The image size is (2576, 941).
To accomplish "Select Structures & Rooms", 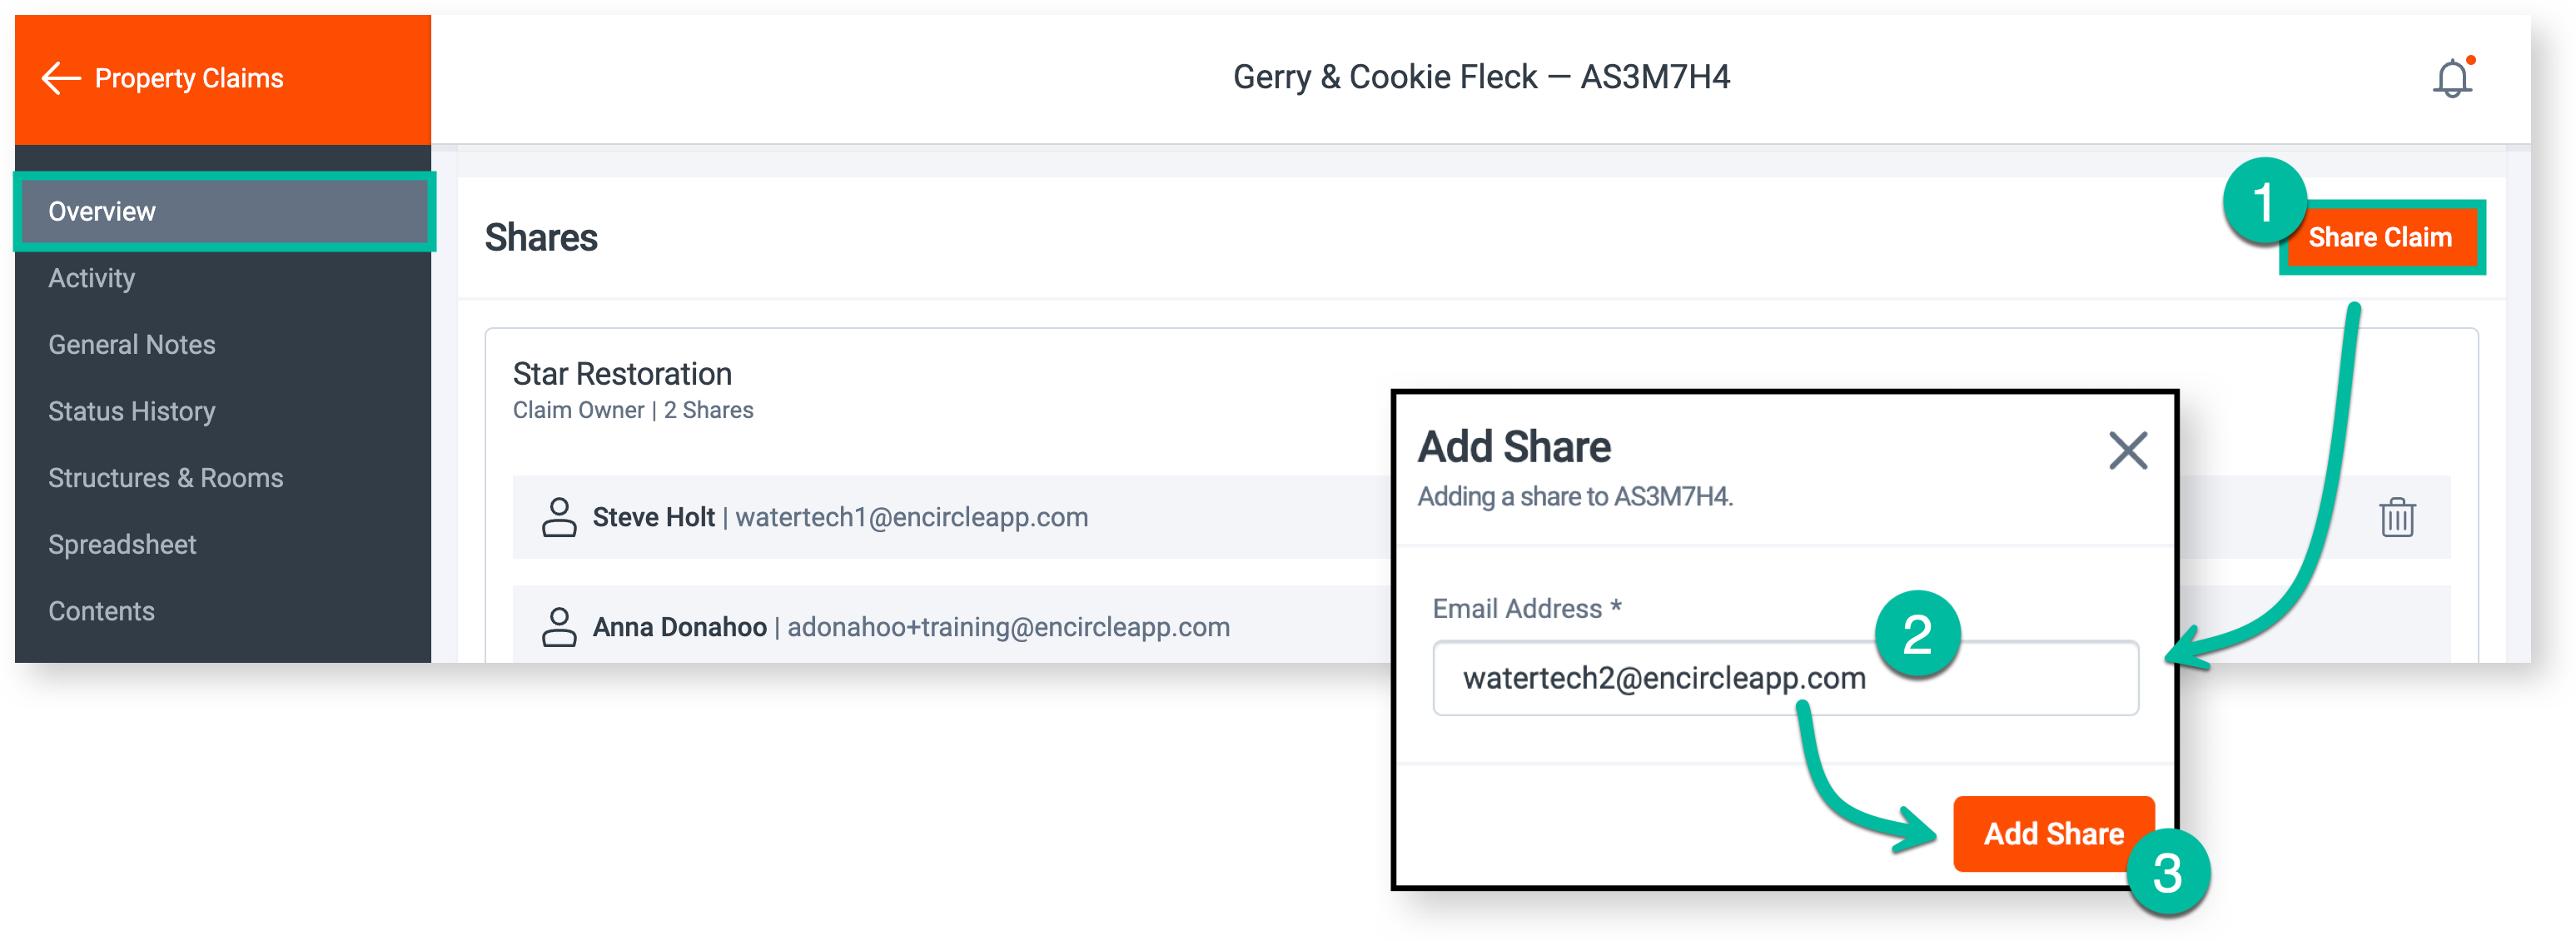I will 166,477.
